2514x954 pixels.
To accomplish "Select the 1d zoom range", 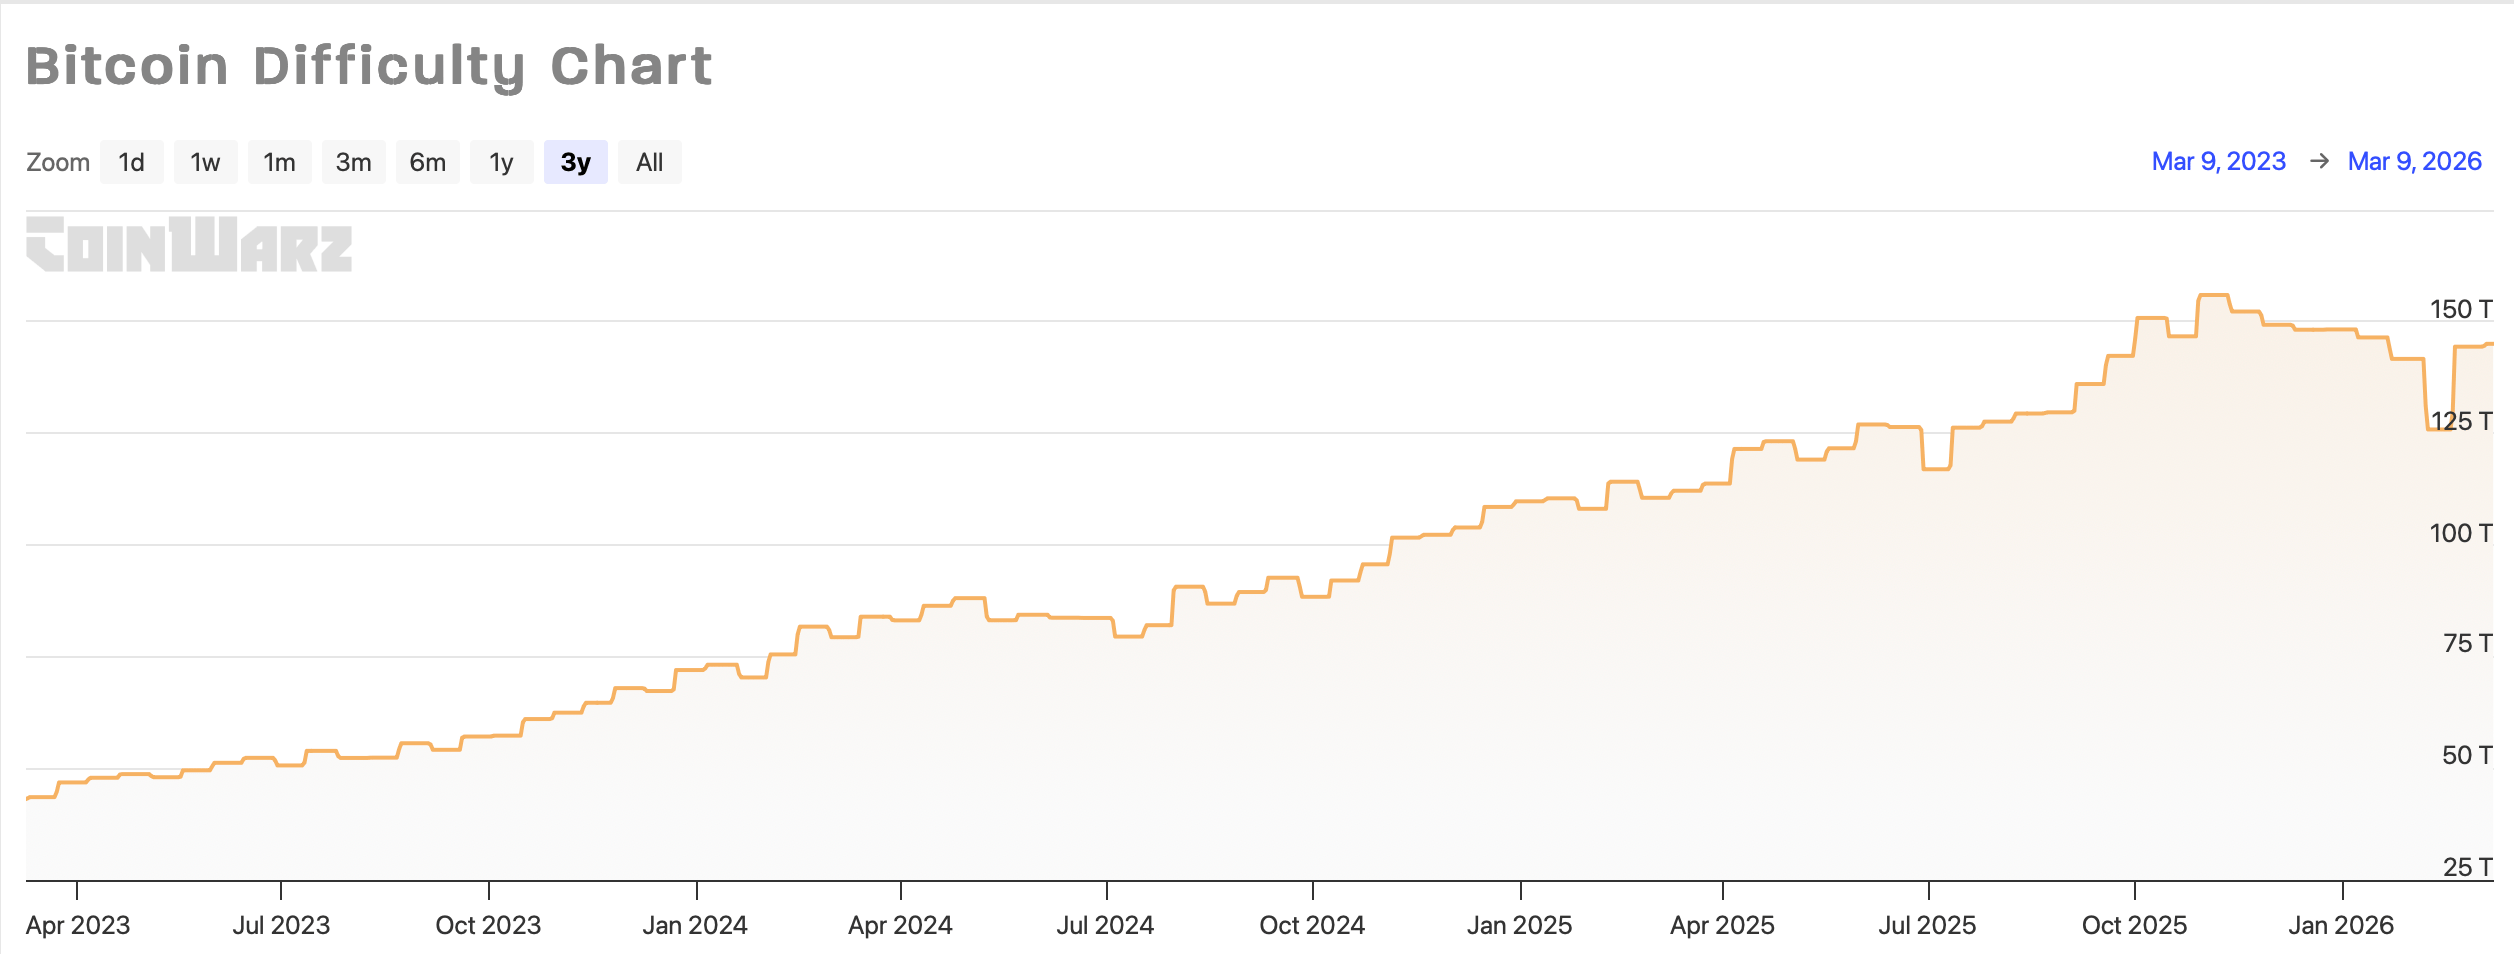I will (131, 162).
